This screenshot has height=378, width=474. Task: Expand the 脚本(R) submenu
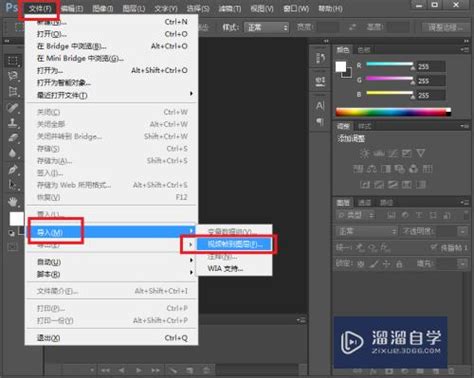tap(111, 274)
